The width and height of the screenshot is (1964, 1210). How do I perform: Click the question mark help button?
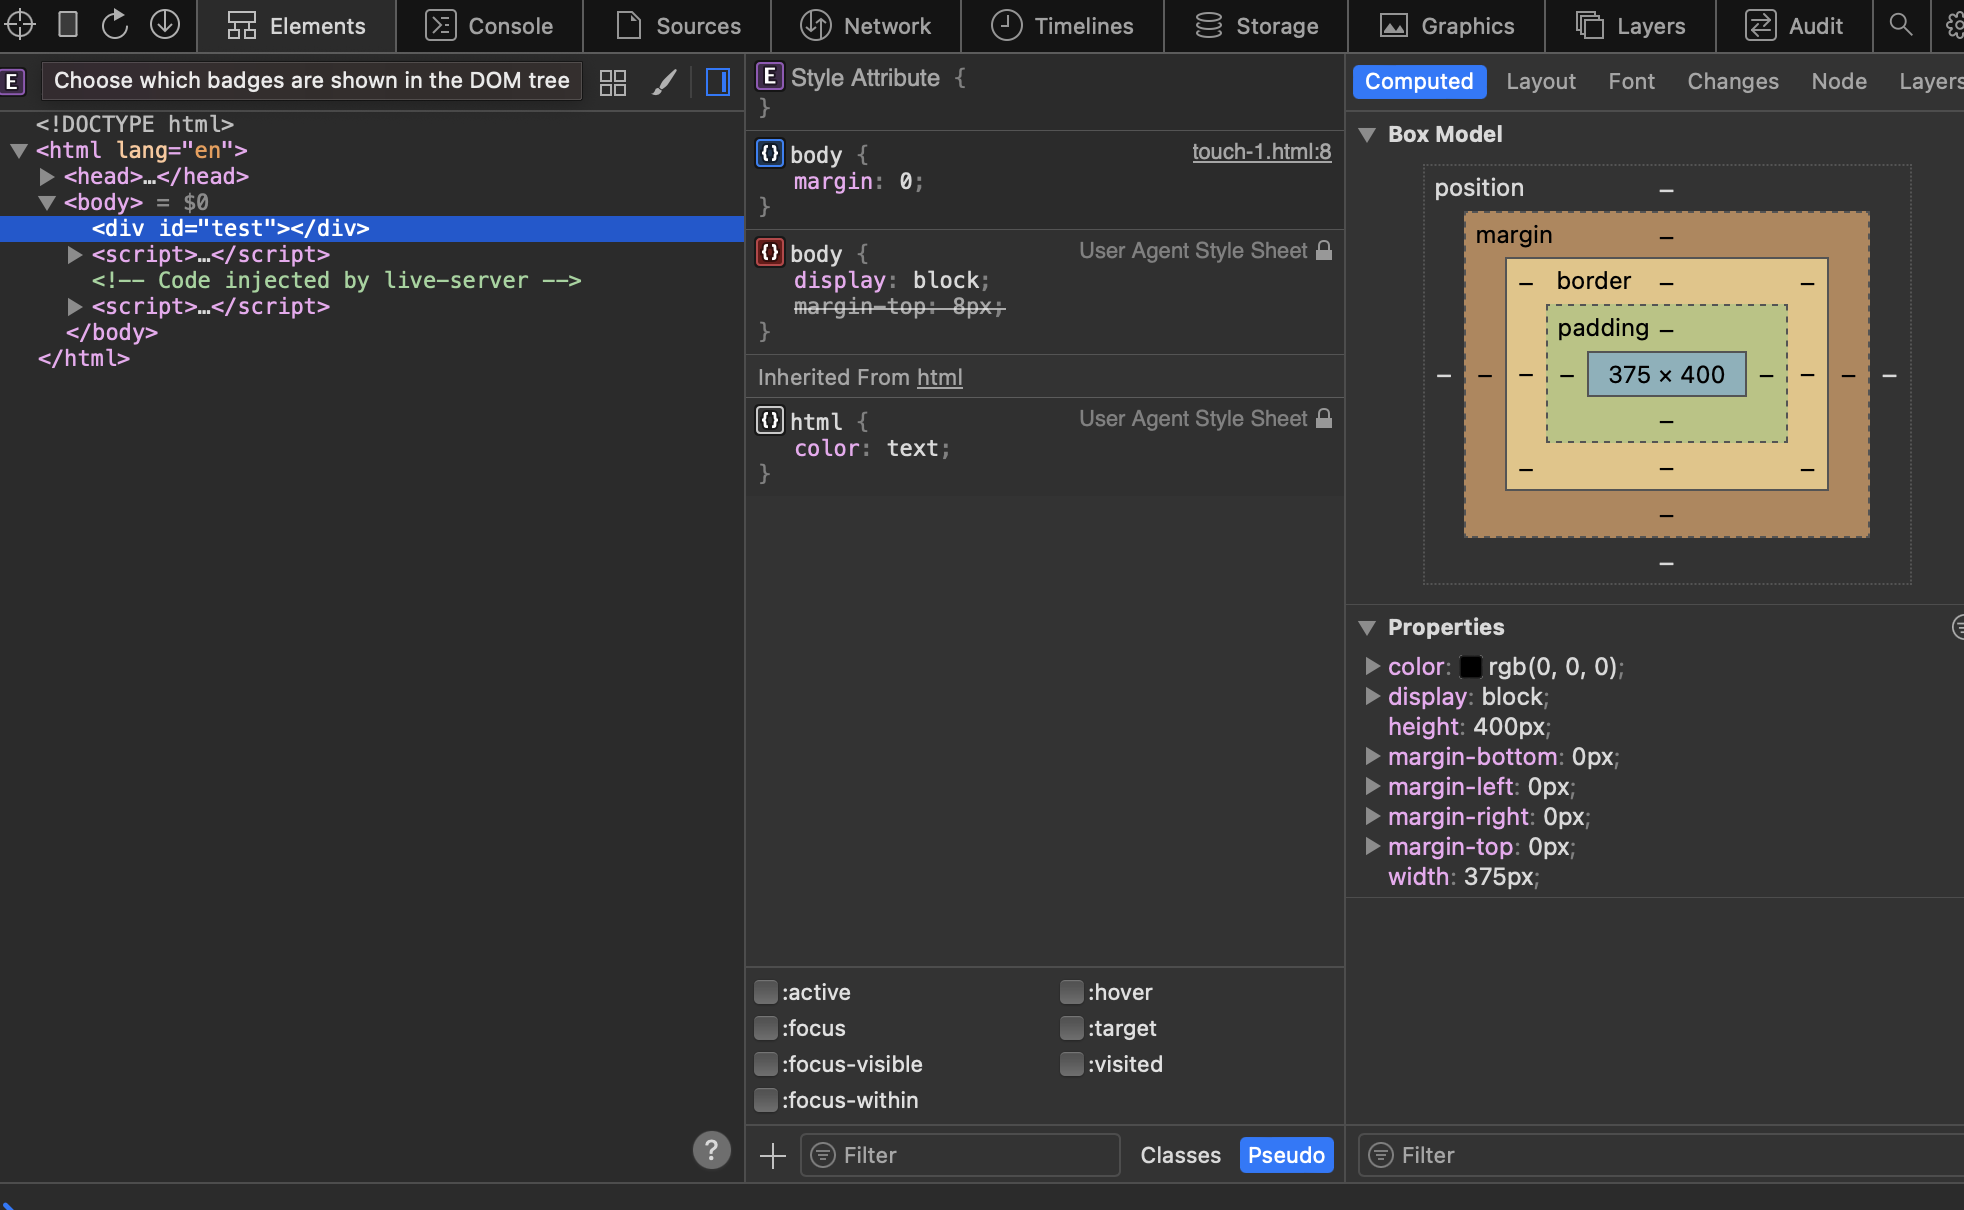coord(711,1150)
